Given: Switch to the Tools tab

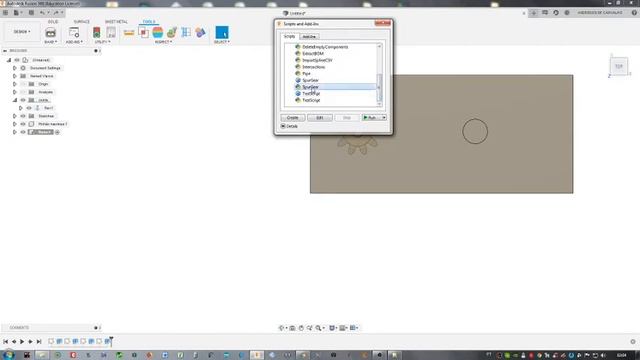Looking at the screenshot, I should point(149,22).
